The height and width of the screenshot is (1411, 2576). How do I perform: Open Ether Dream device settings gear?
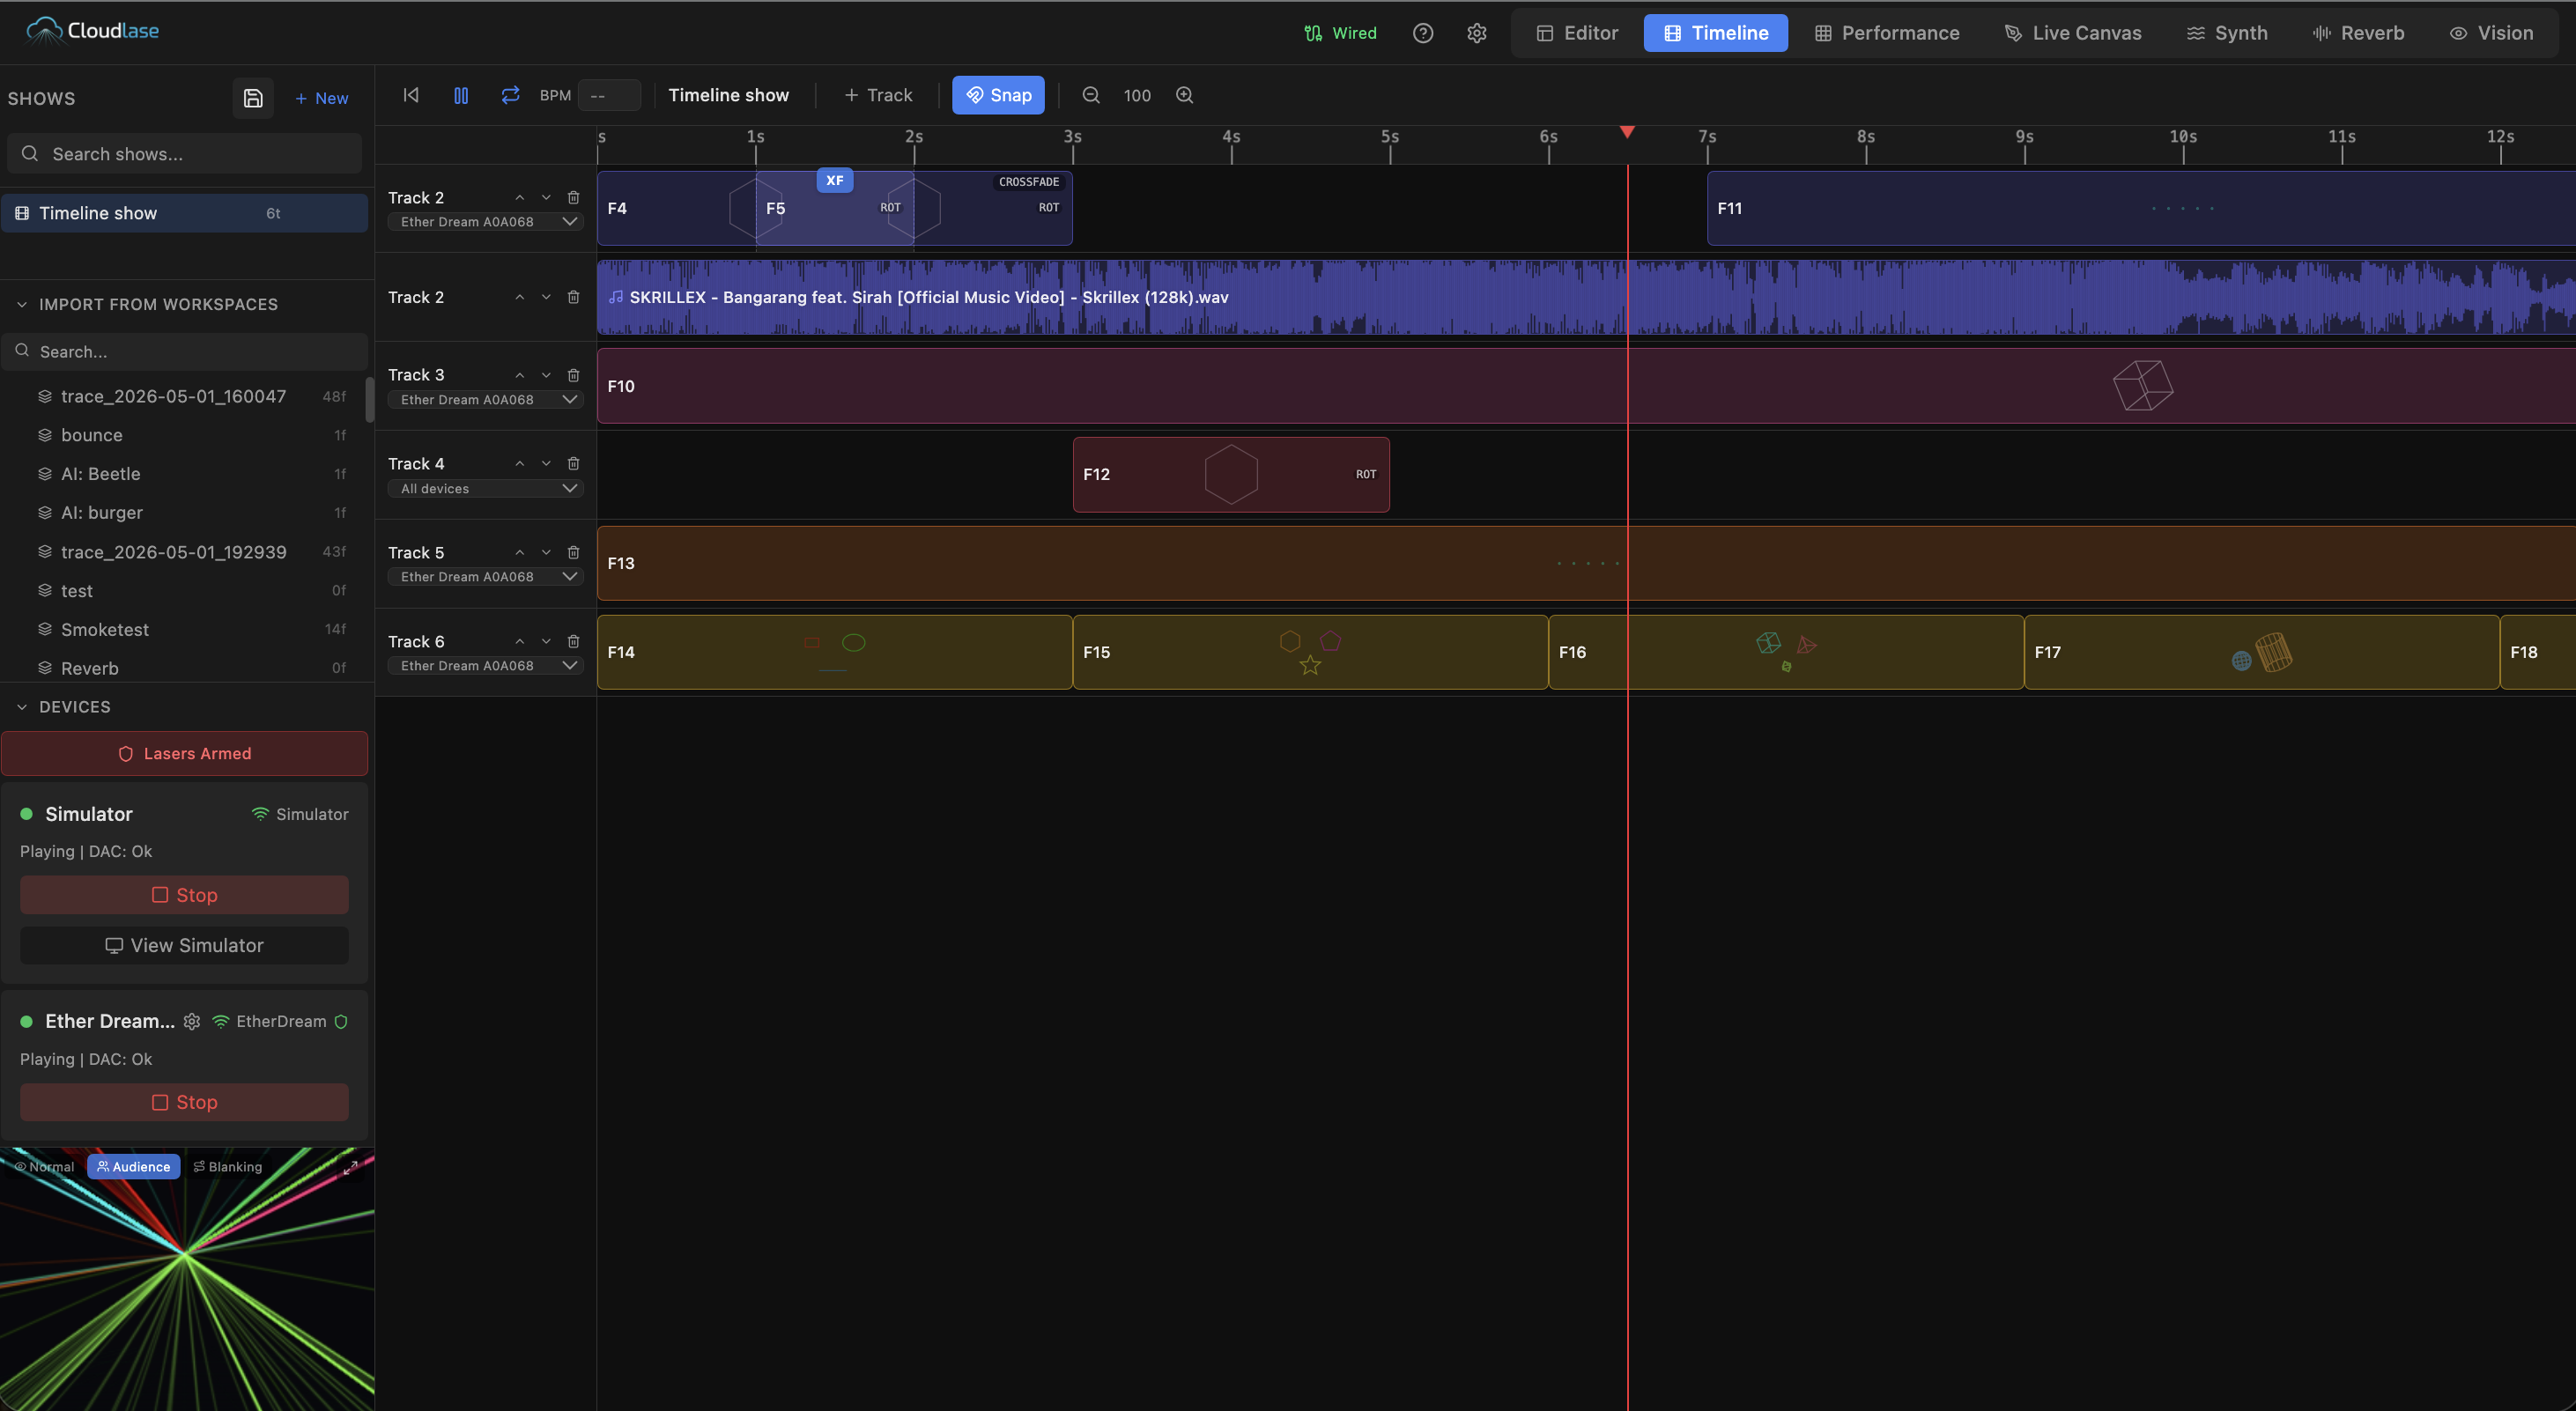(x=192, y=1021)
